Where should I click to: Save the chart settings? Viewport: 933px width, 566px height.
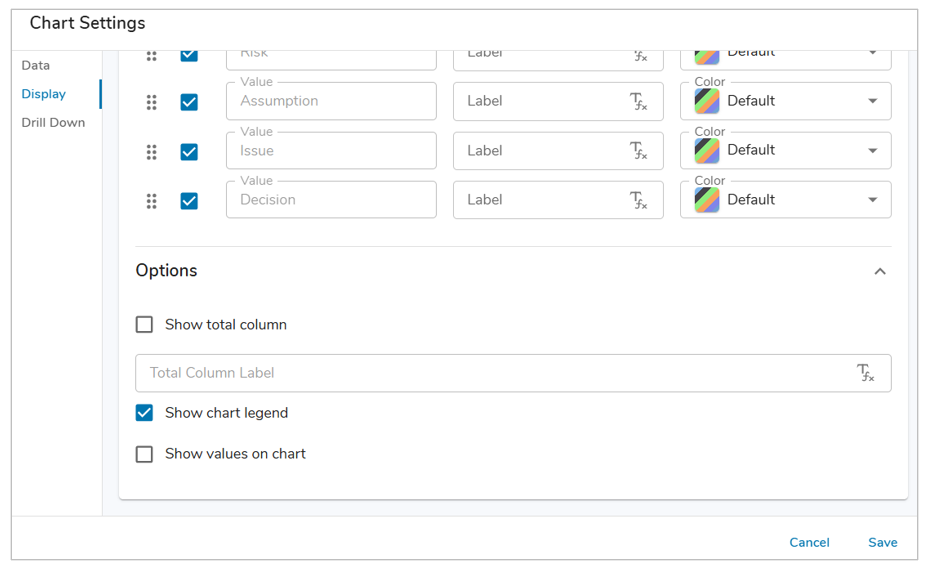click(882, 542)
